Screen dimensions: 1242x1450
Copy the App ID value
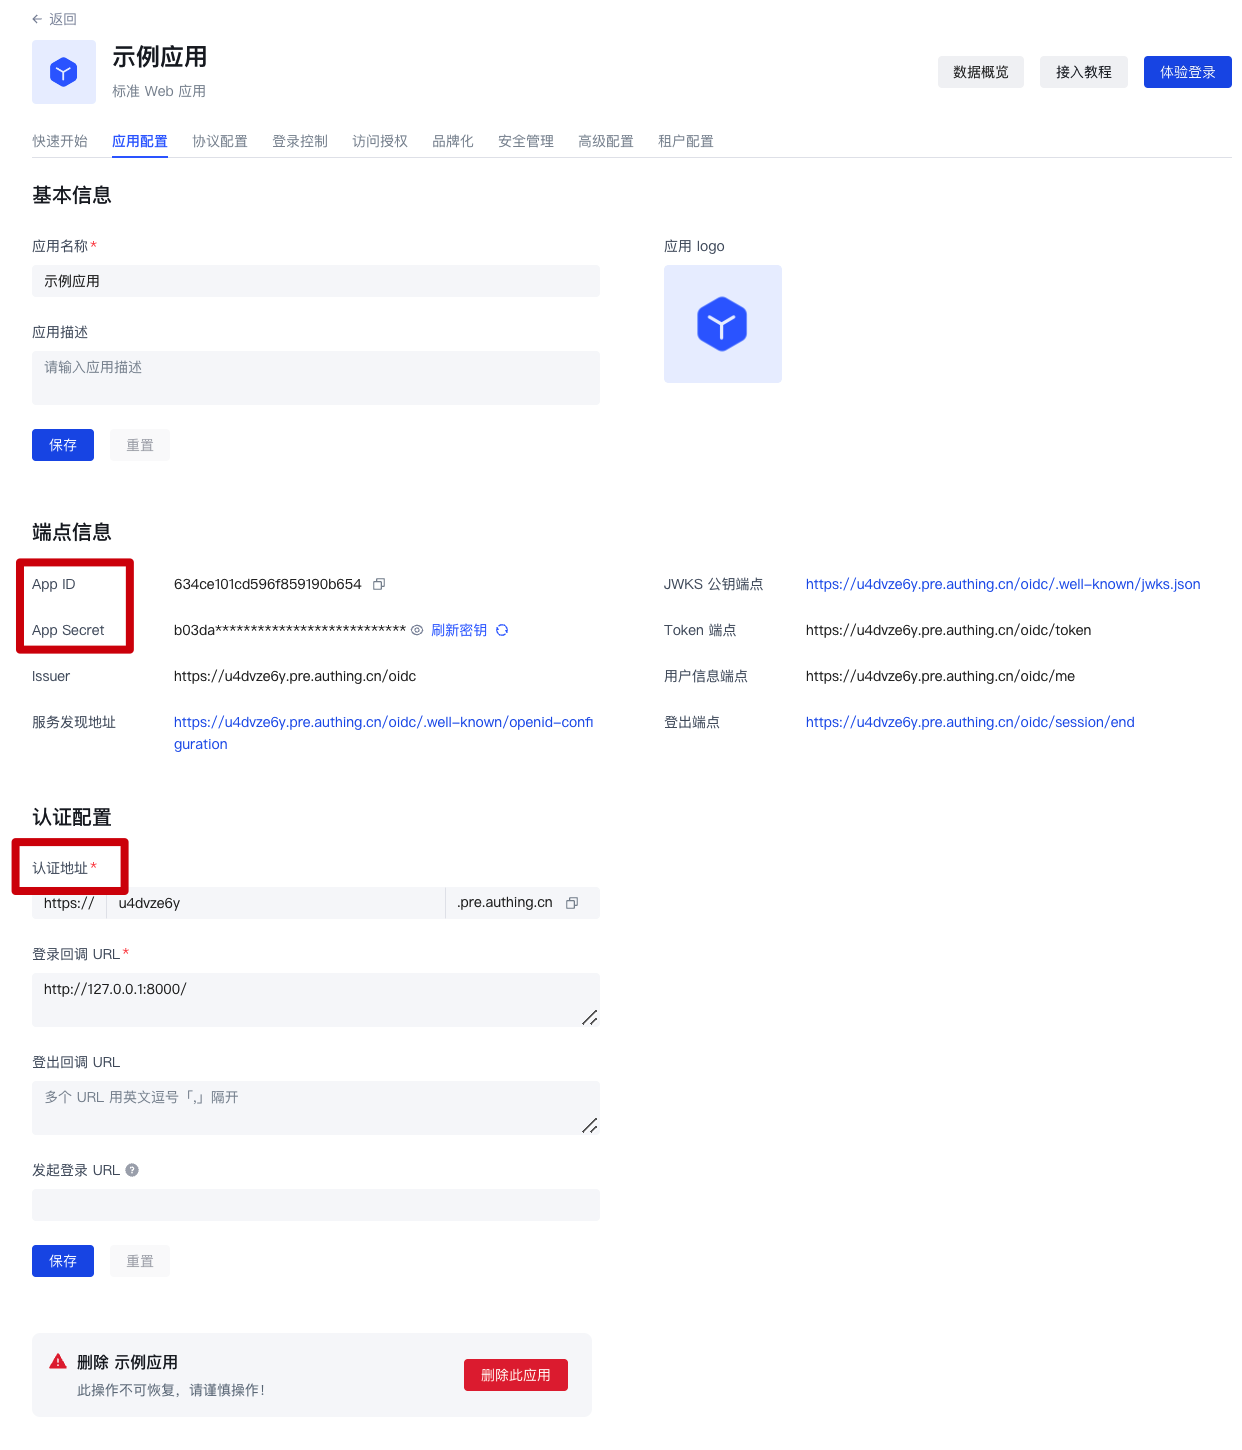click(x=379, y=584)
